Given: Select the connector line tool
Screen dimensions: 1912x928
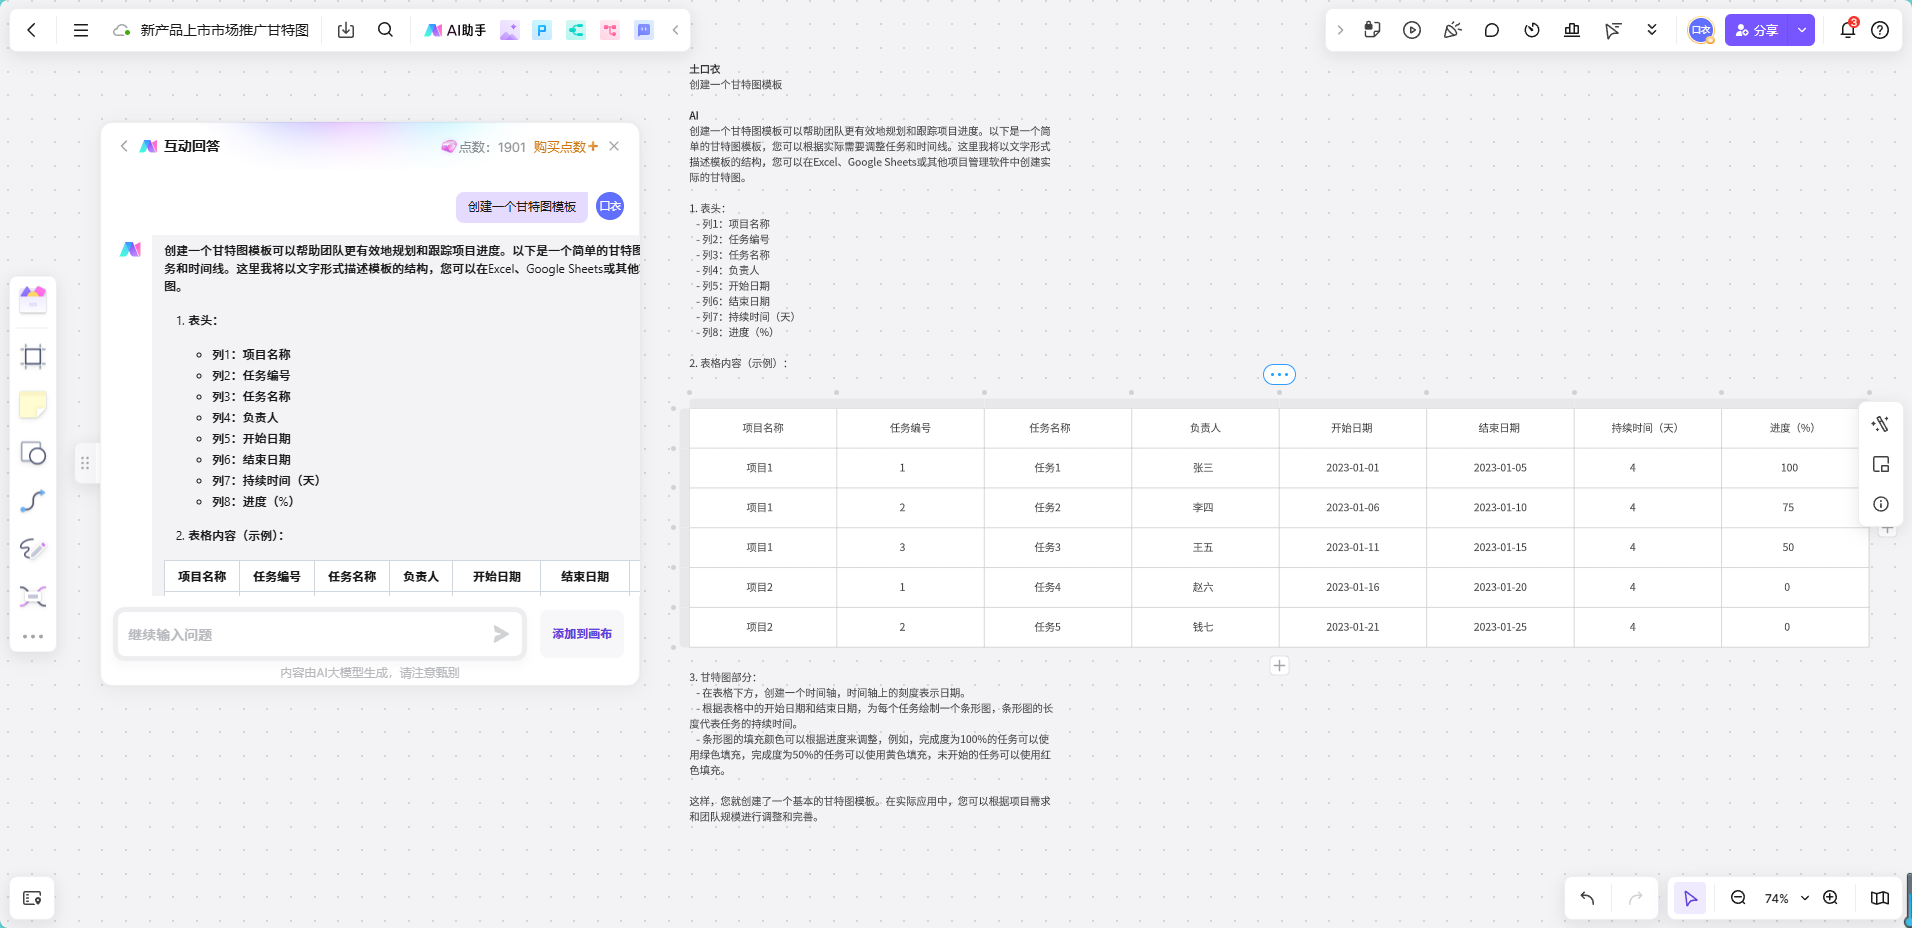Looking at the screenshot, I should (x=33, y=501).
